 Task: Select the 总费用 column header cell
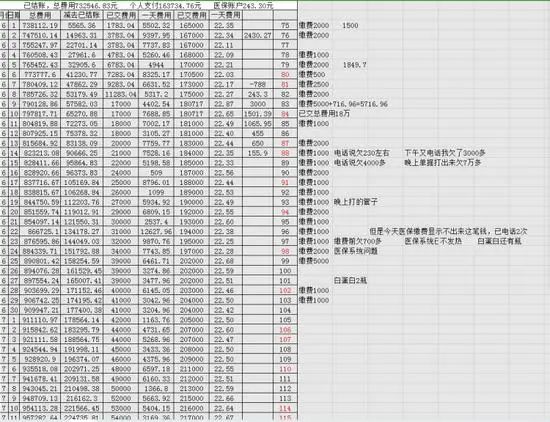pos(40,15)
